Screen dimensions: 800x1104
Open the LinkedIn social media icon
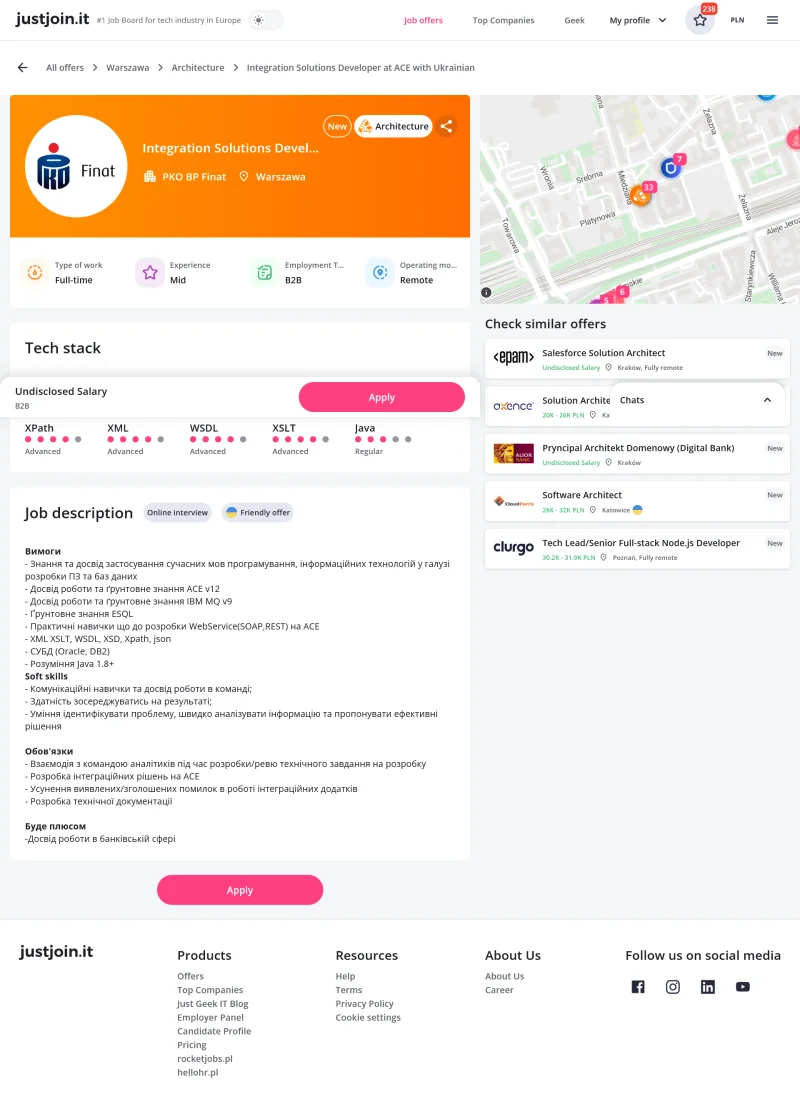click(708, 986)
